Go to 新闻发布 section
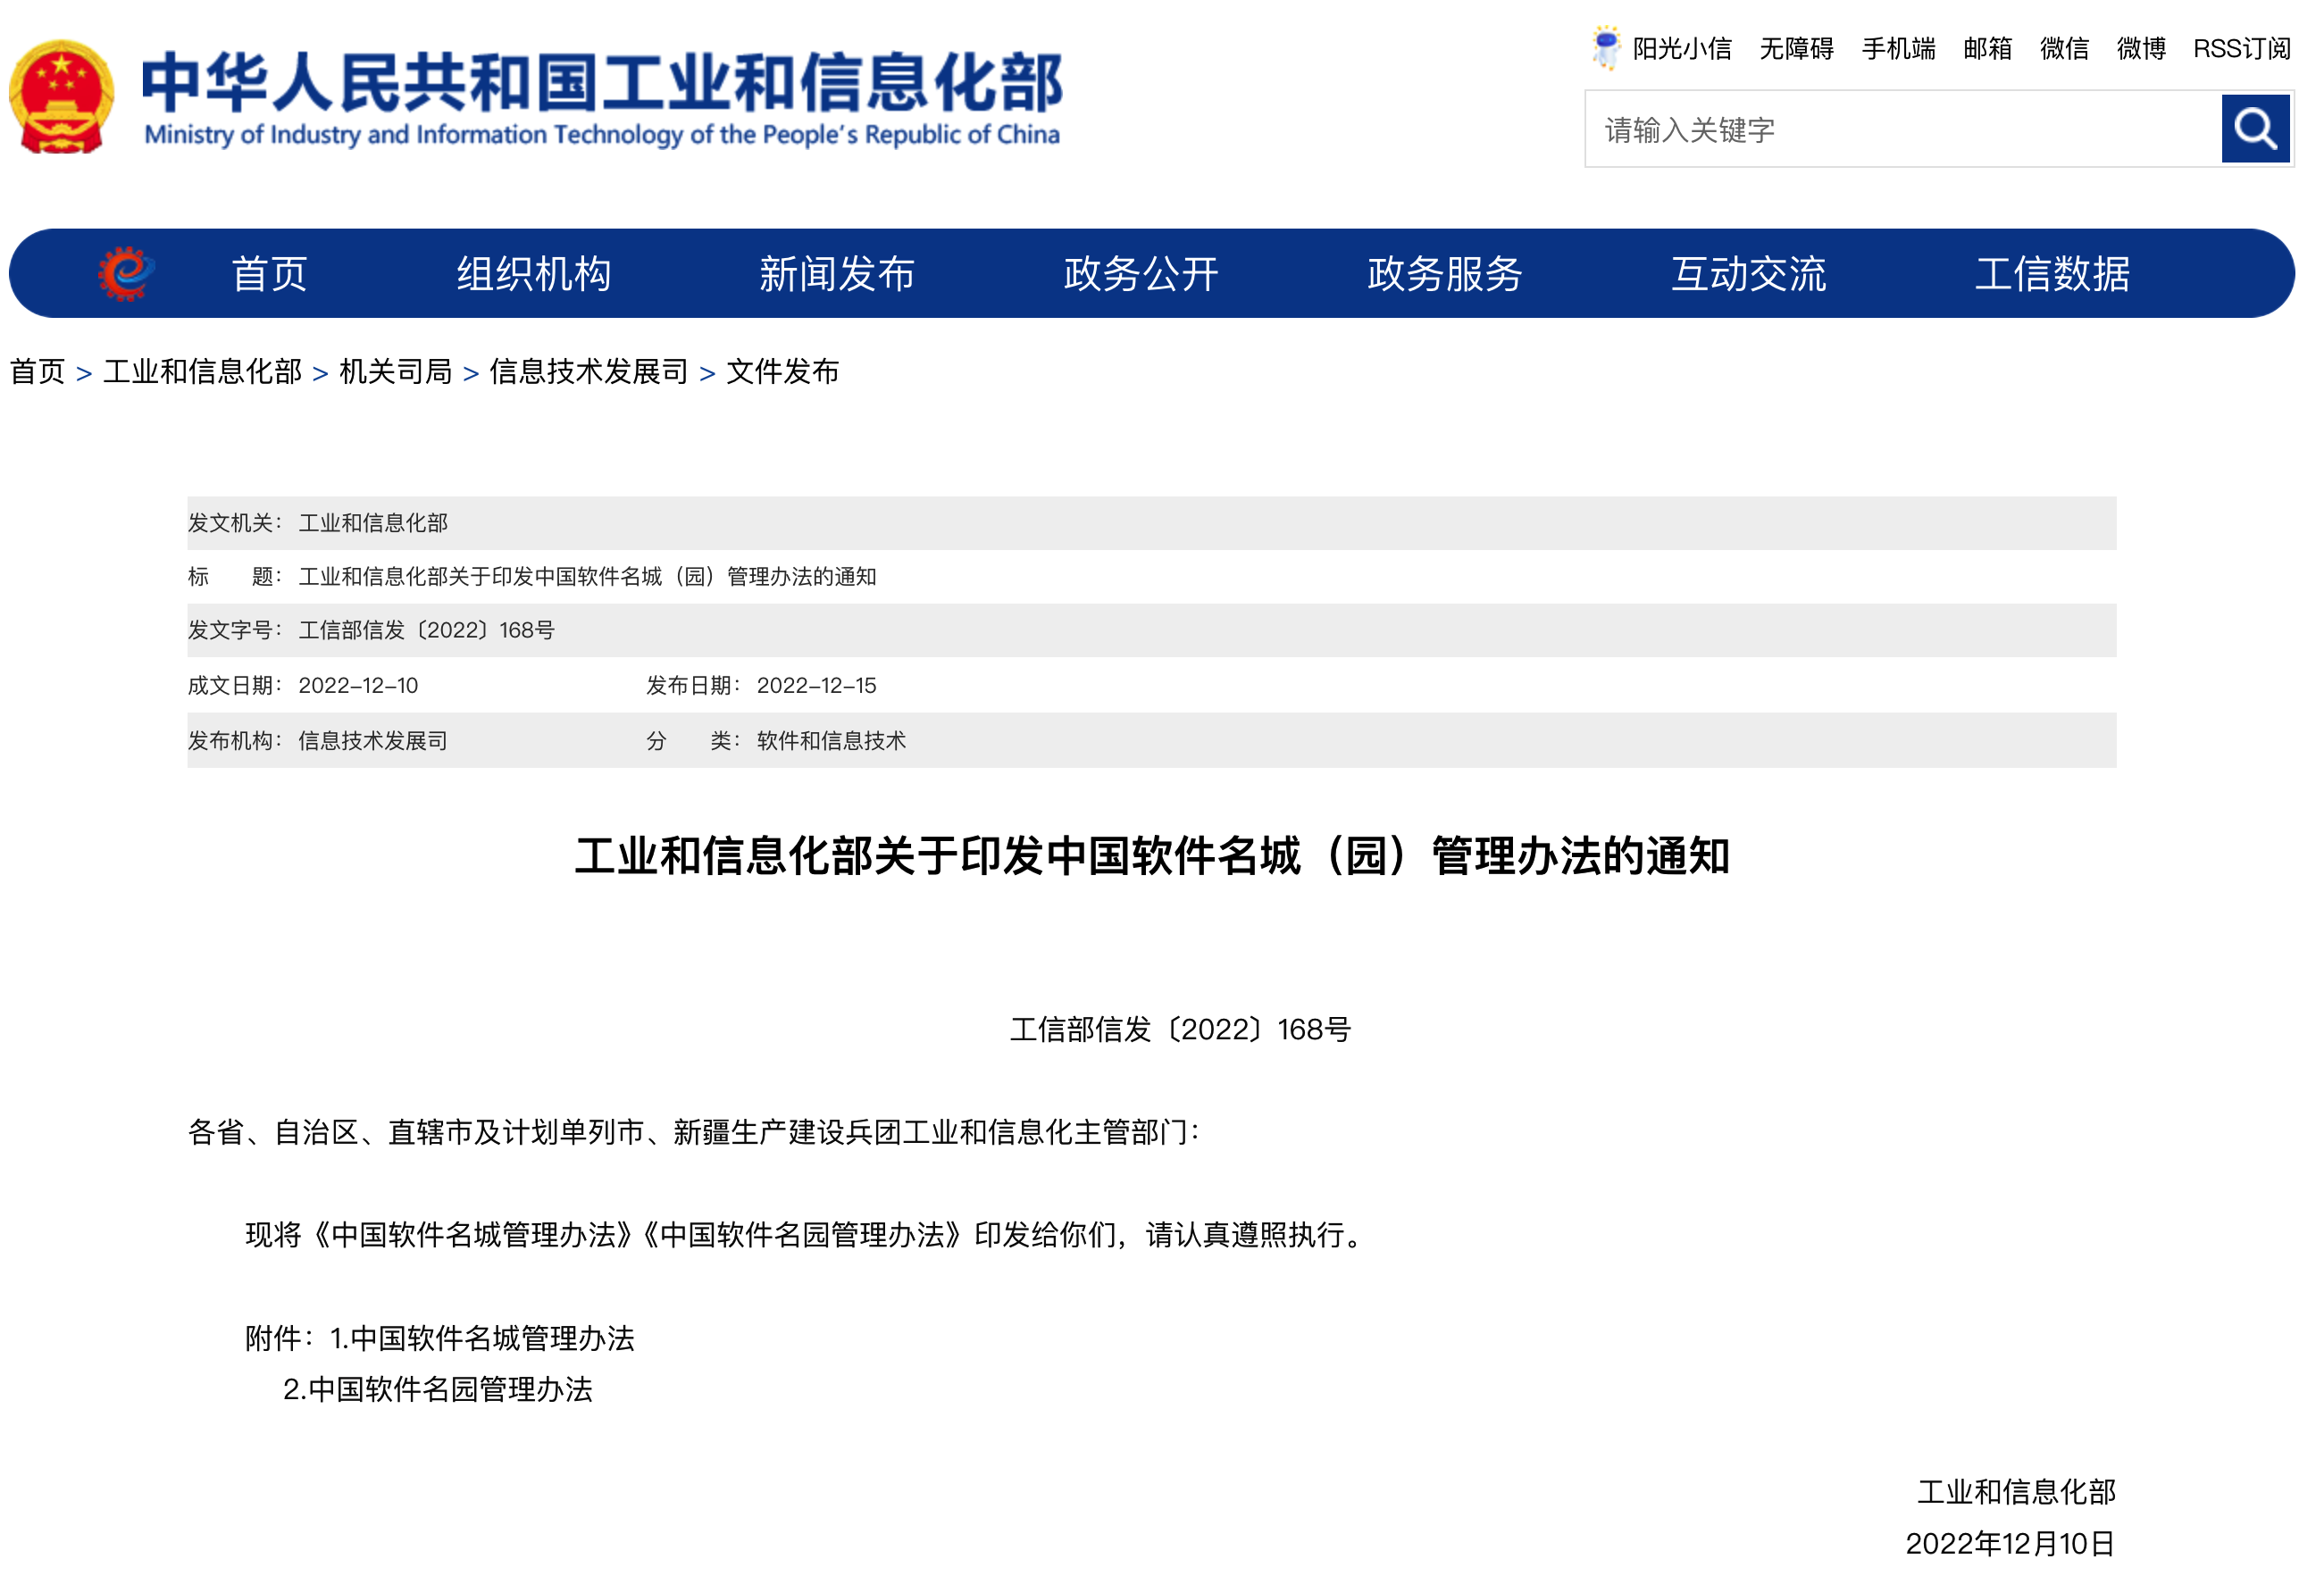 (836, 274)
